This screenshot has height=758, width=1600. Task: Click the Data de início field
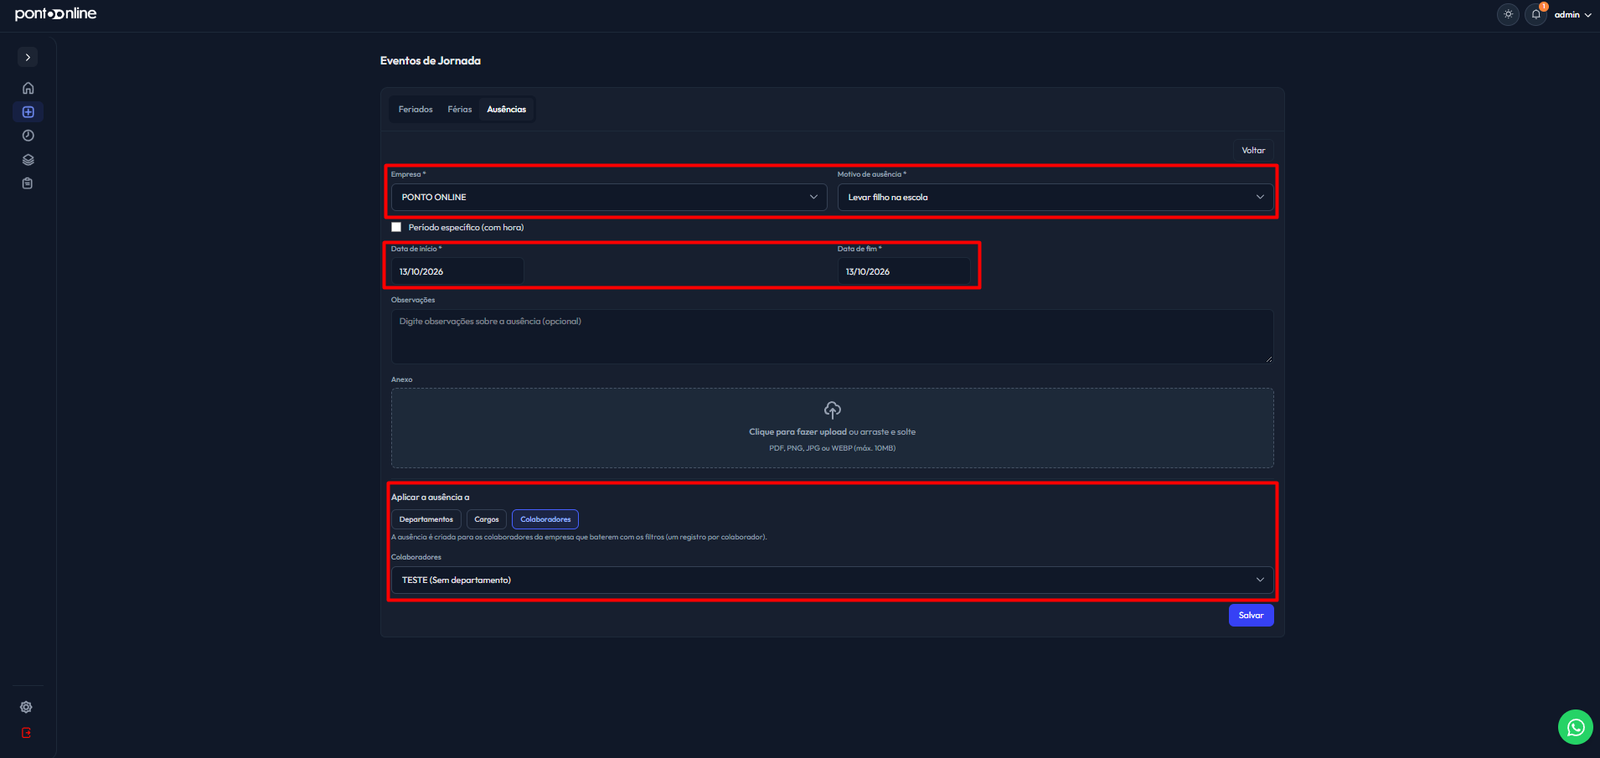pos(457,271)
